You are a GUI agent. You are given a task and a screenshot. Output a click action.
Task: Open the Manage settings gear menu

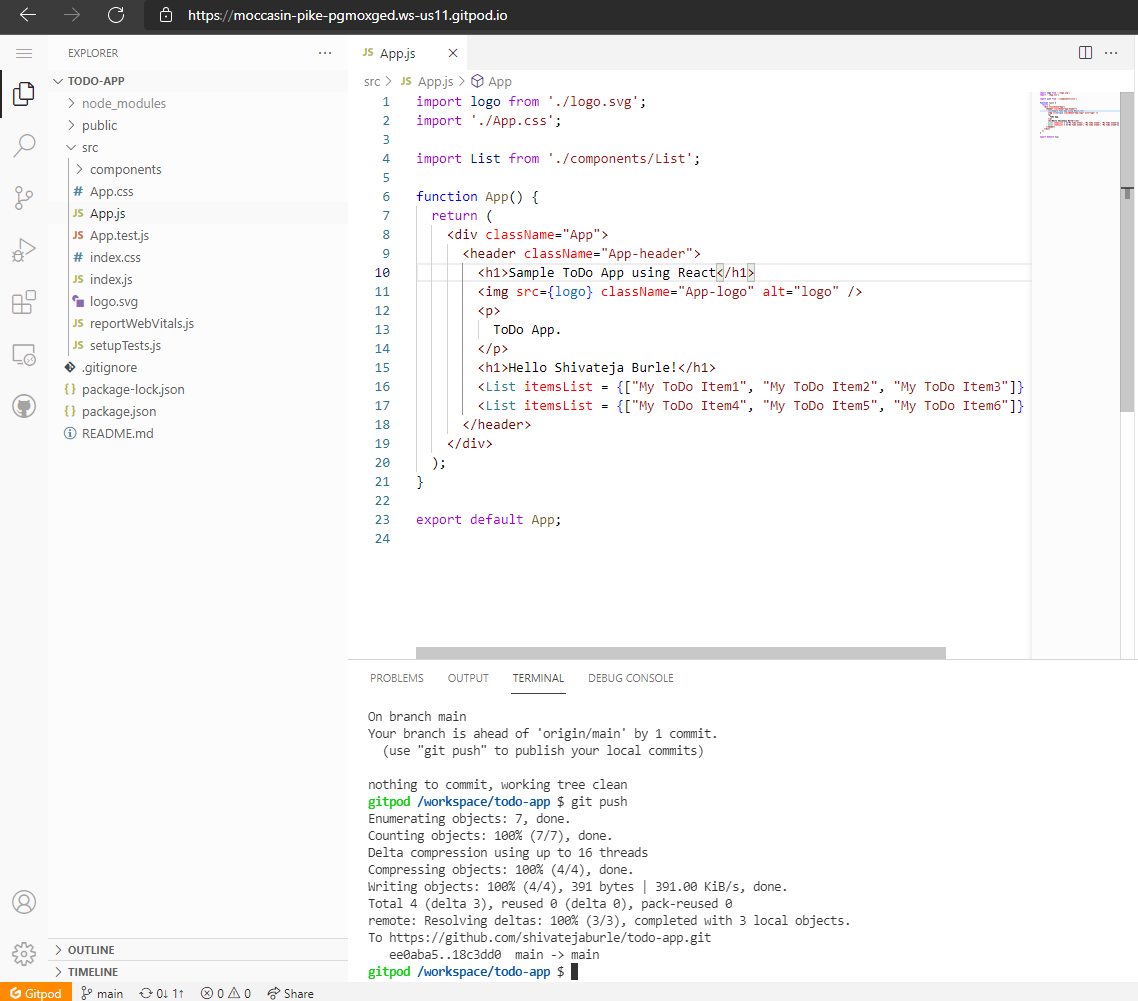click(24, 954)
